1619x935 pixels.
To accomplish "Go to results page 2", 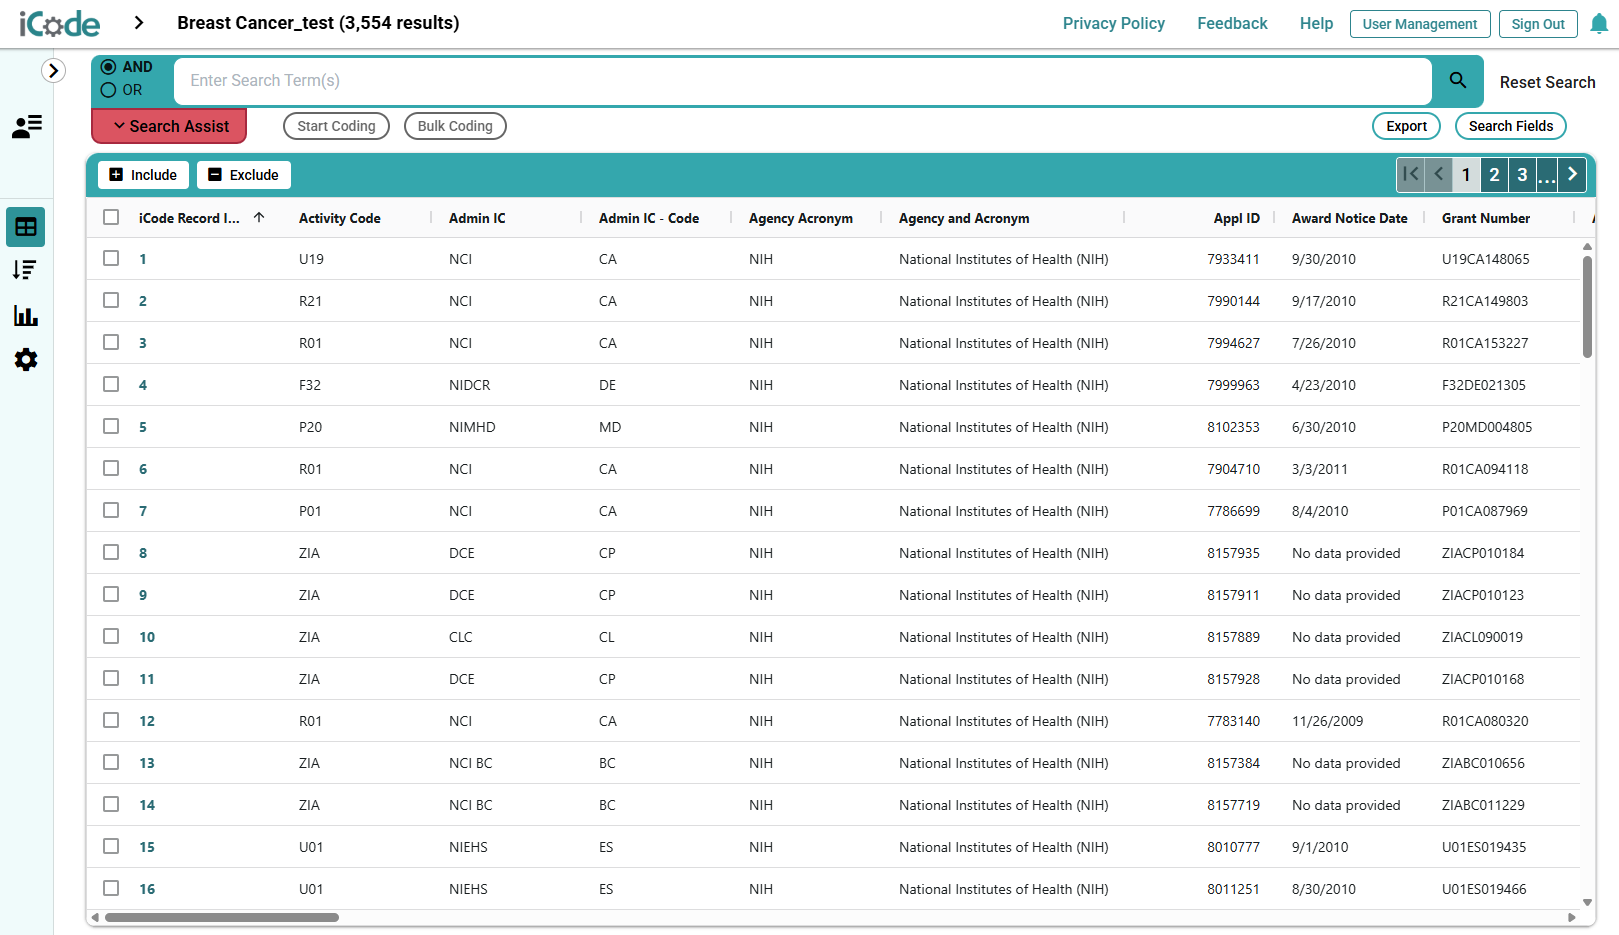I will 1494,174.
